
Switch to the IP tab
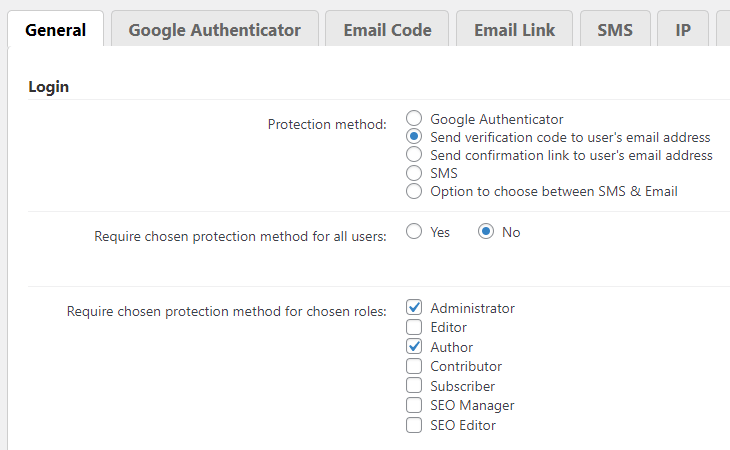(x=683, y=30)
